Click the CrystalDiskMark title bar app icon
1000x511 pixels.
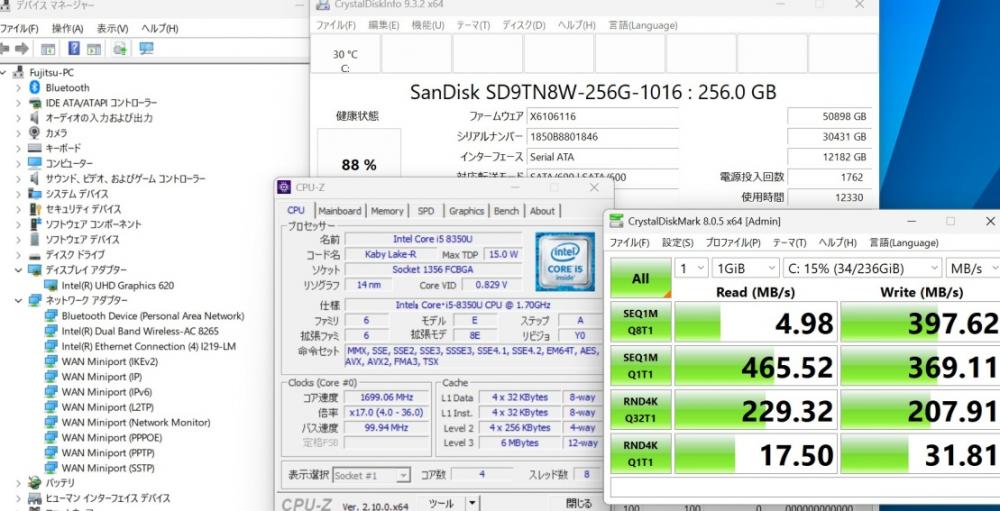tap(615, 221)
